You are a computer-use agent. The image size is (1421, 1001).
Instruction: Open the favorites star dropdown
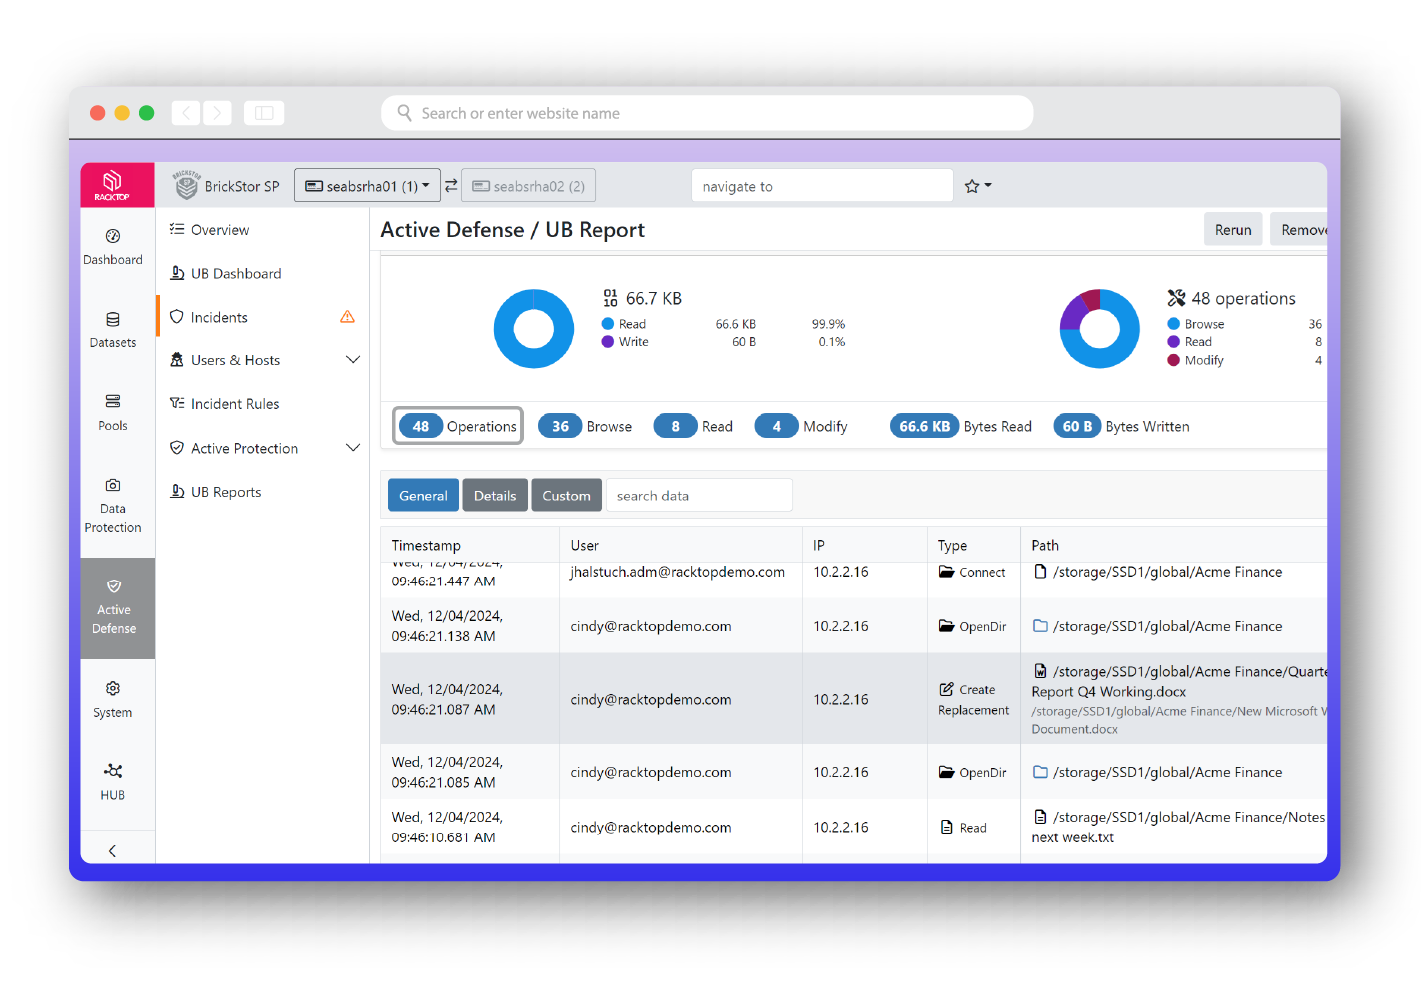click(977, 186)
